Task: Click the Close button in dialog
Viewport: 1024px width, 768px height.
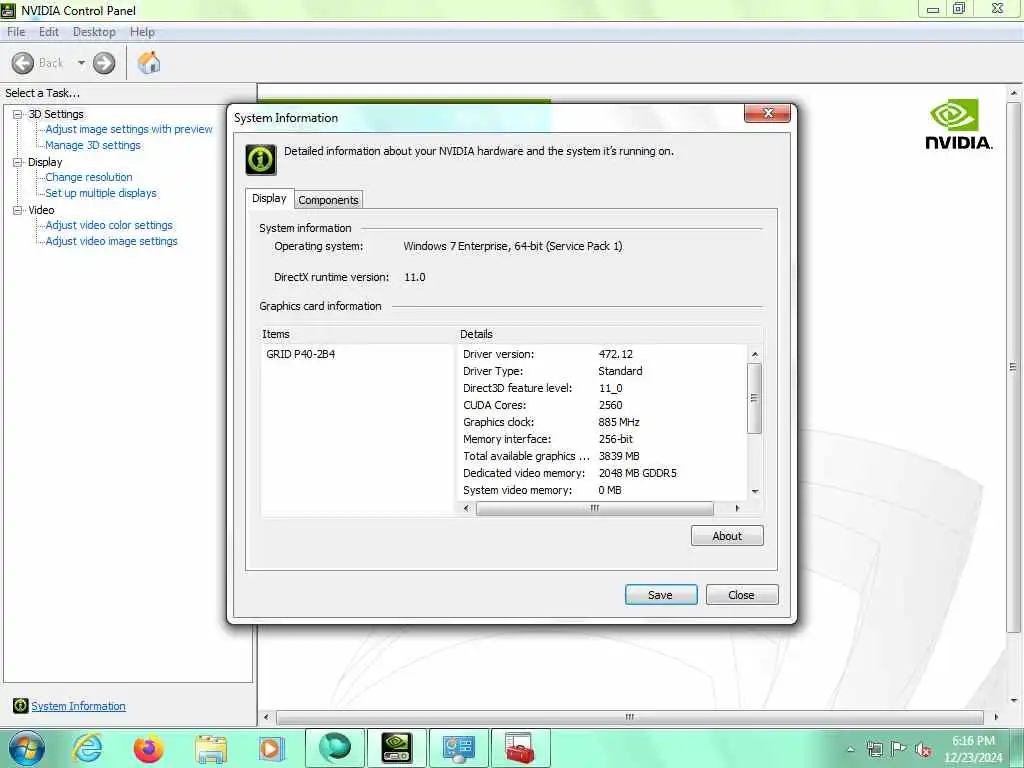Action: tap(742, 595)
